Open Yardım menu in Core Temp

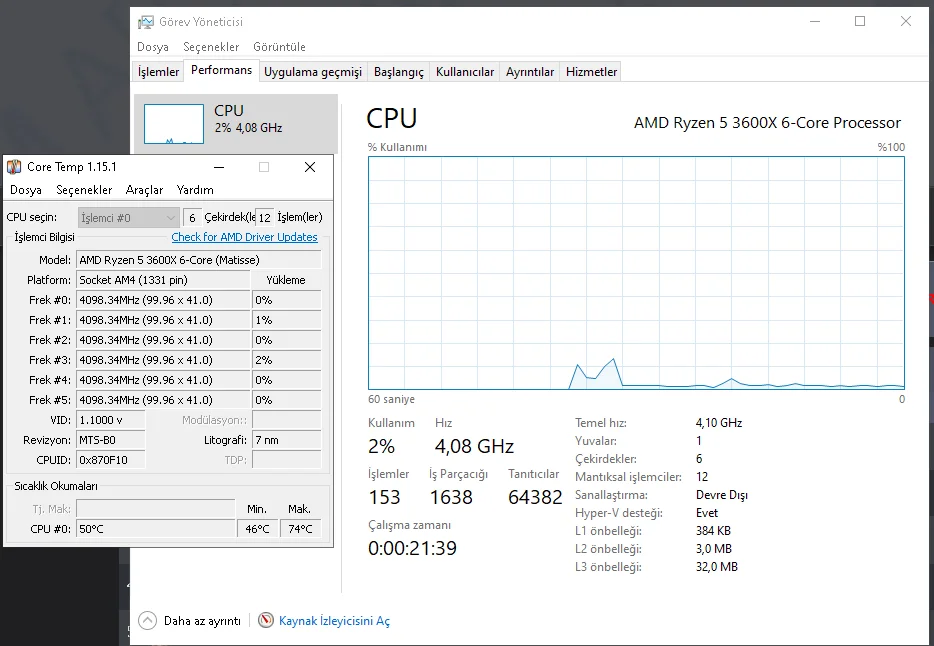tap(195, 190)
